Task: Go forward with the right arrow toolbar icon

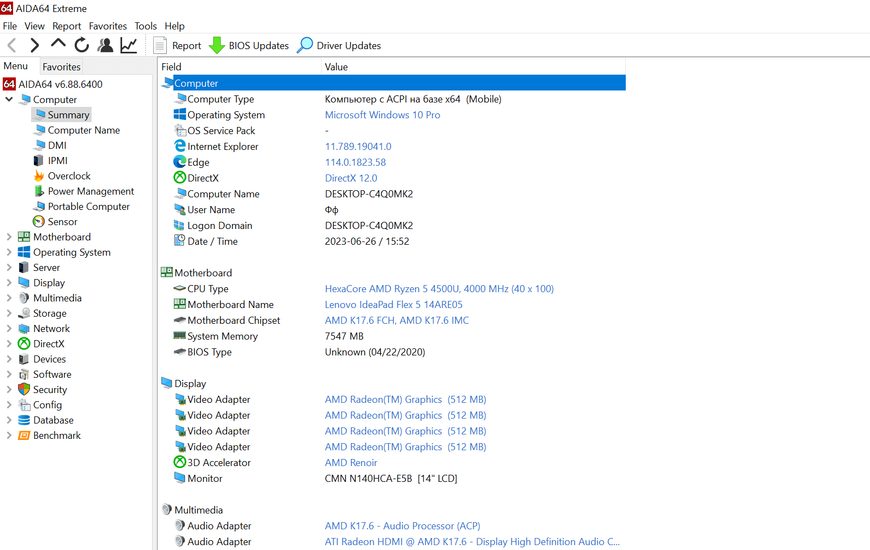Action: 34,45
